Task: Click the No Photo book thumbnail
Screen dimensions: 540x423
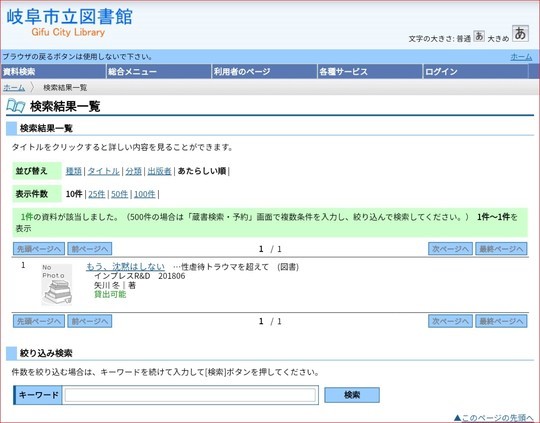Action: point(57,285)
